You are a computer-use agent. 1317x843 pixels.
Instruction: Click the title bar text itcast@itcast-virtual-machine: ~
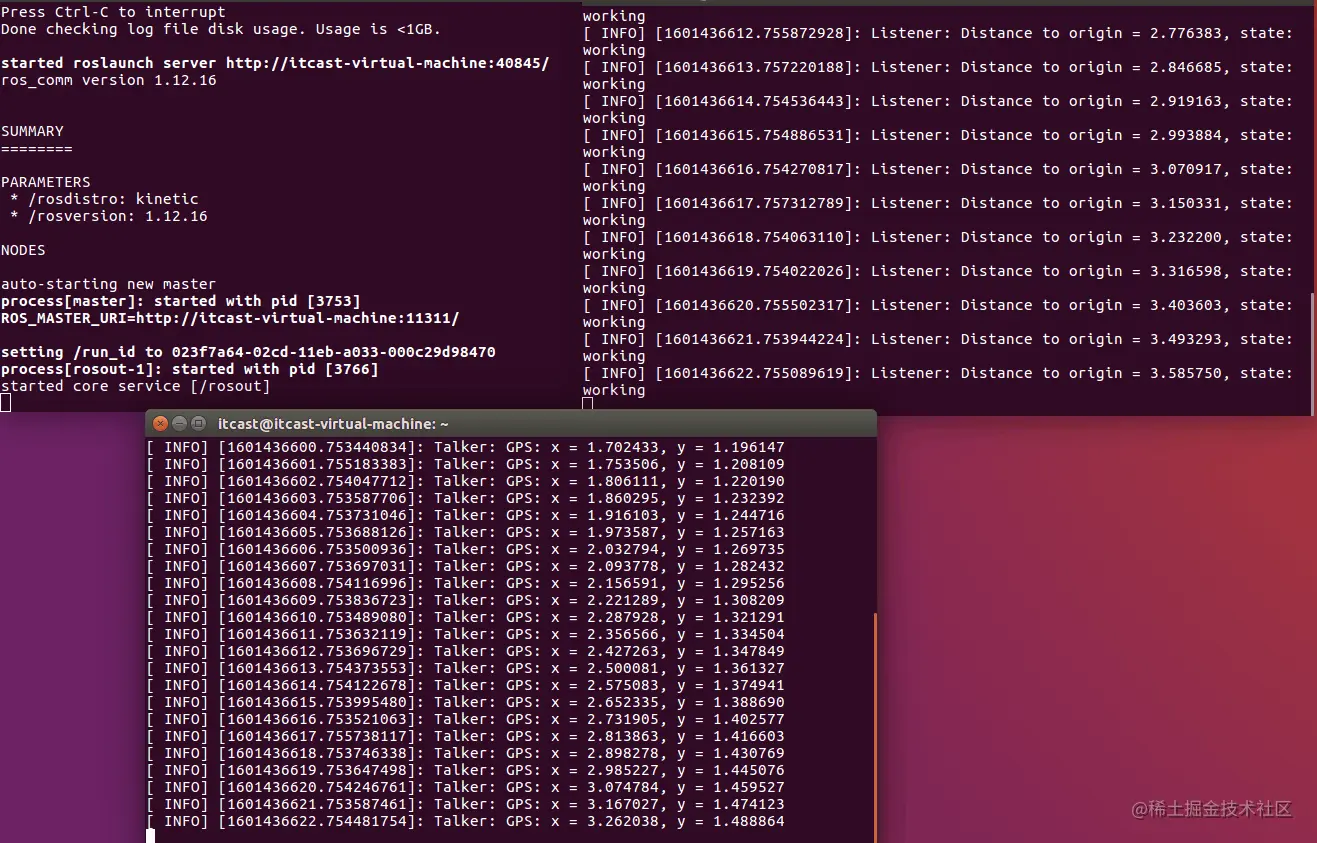point(333,424)
